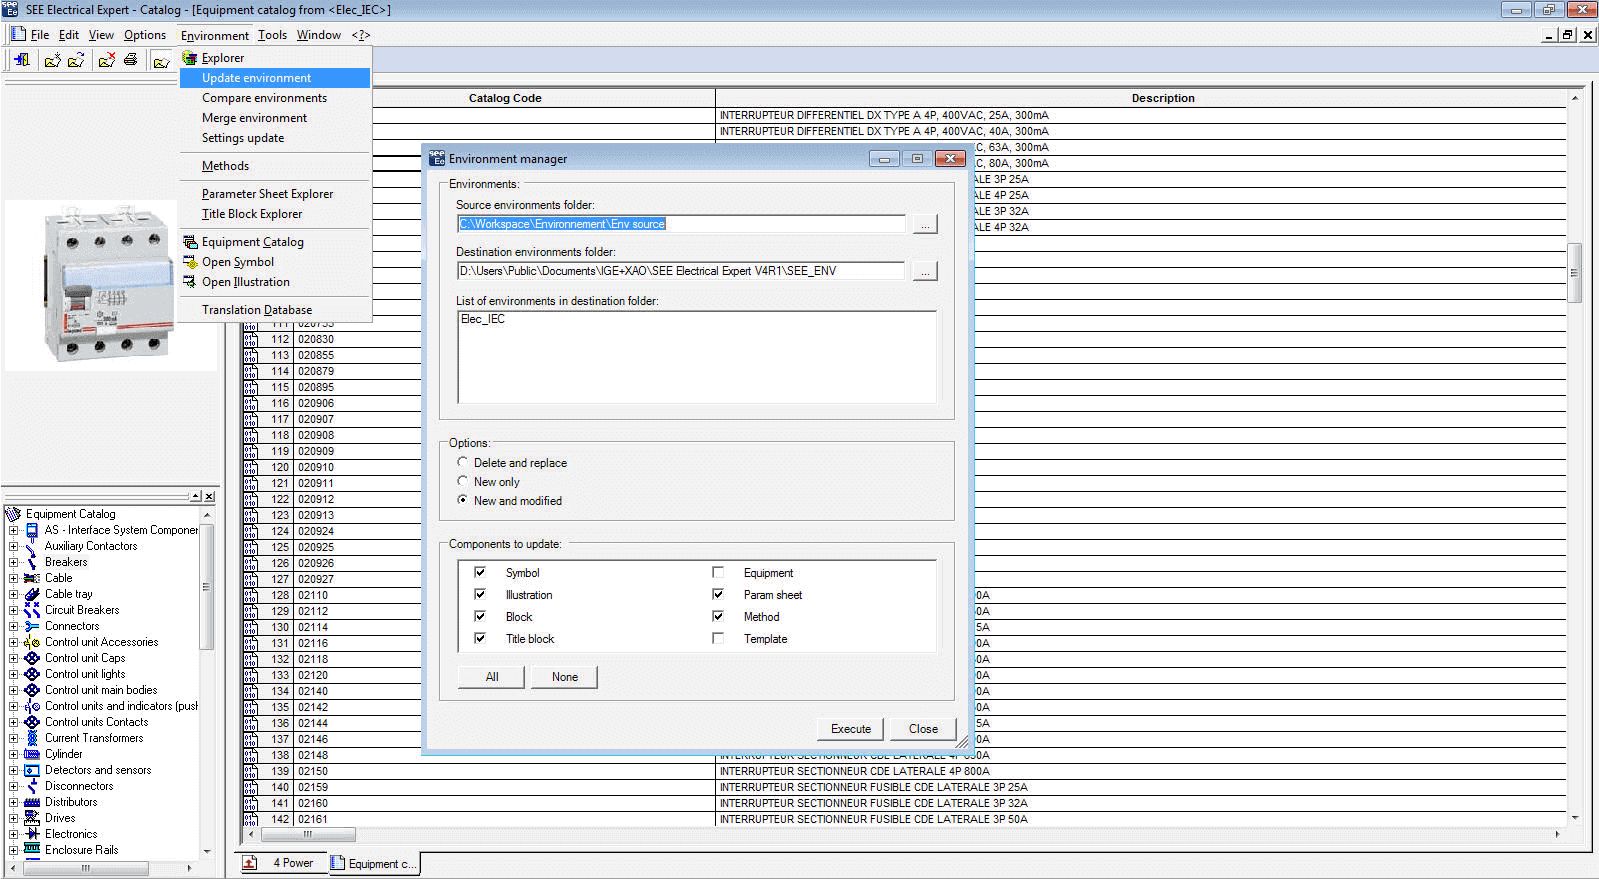The width and height of the screenshot is (1599, 879).
Task: Click the row icon for catalog row 112
Action: point(251,339)
